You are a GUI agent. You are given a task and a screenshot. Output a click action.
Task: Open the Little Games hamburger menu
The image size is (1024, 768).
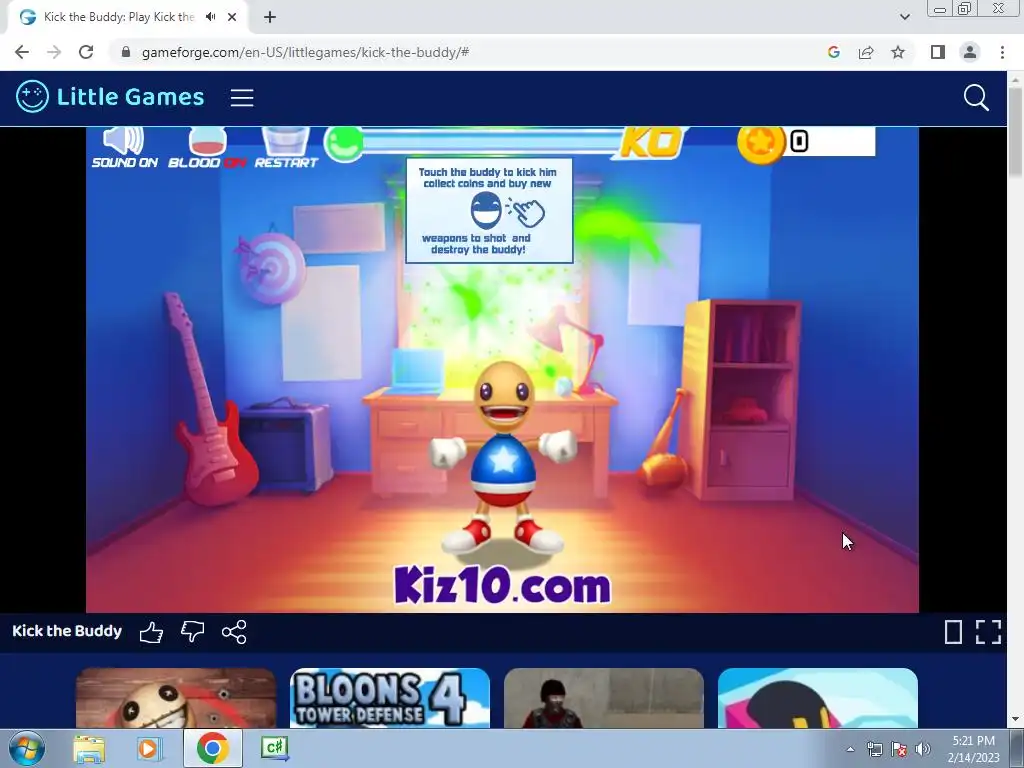coord(242,97)
